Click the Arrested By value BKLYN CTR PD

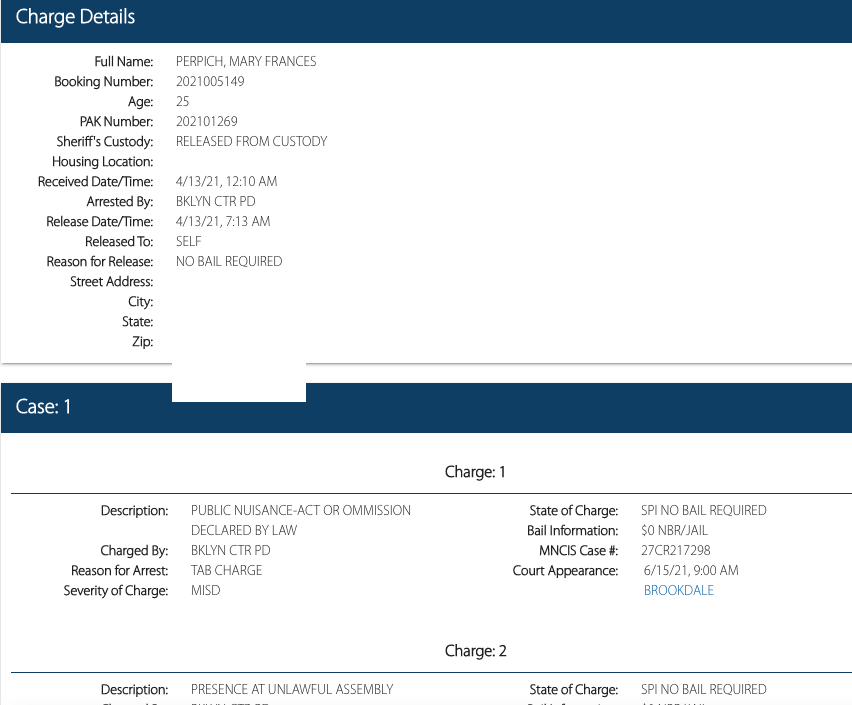click(x=215, y=202)
